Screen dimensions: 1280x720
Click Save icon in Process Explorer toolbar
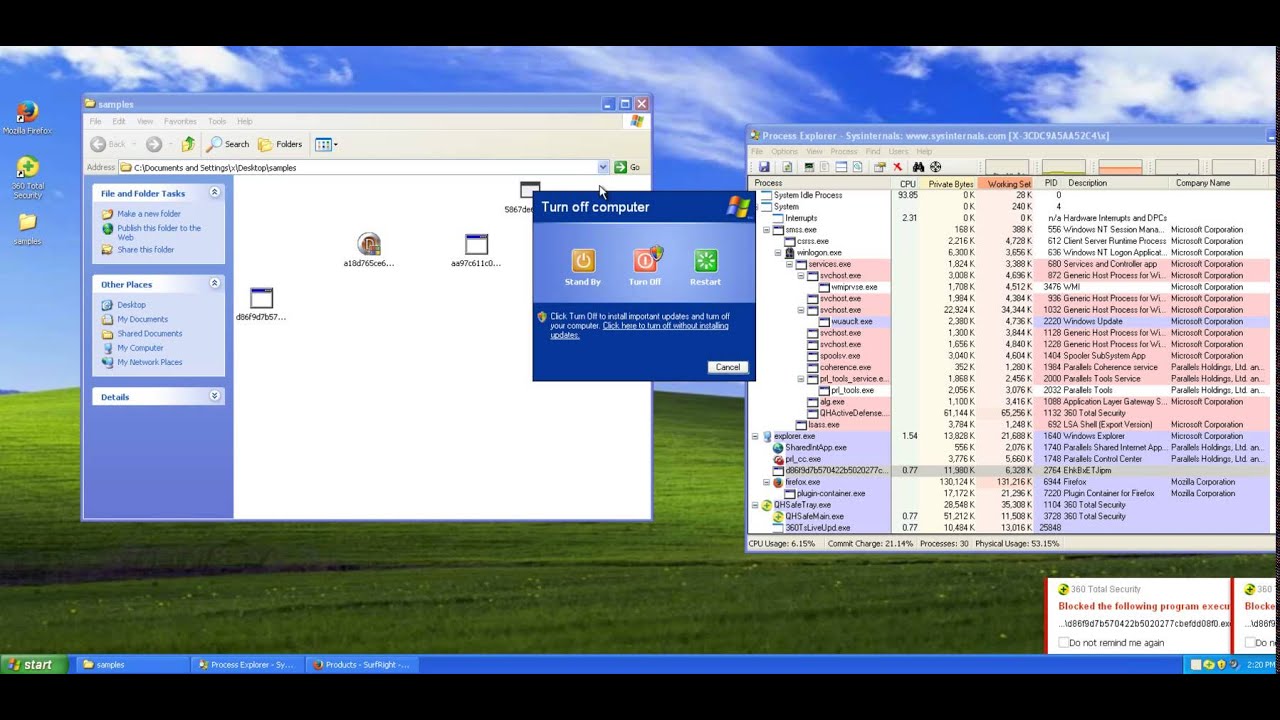(764, 167)
